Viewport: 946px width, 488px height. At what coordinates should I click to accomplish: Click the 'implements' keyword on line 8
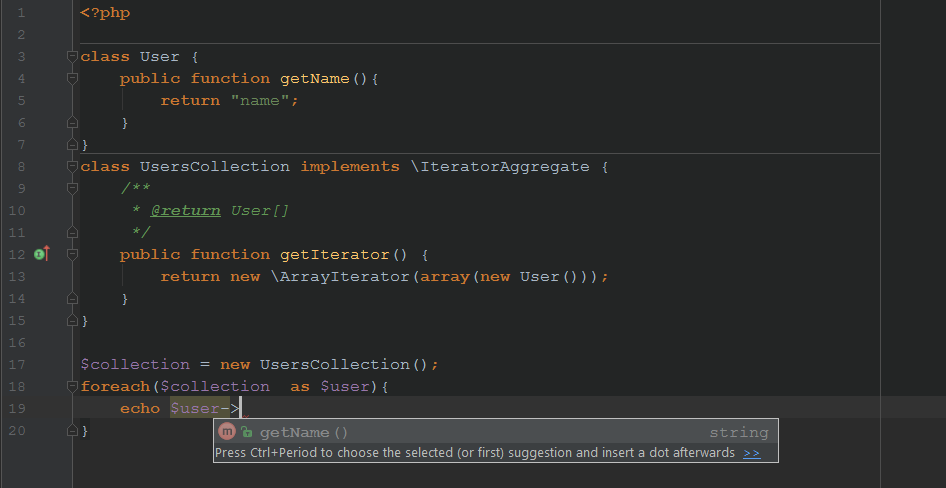pos(350,166)
